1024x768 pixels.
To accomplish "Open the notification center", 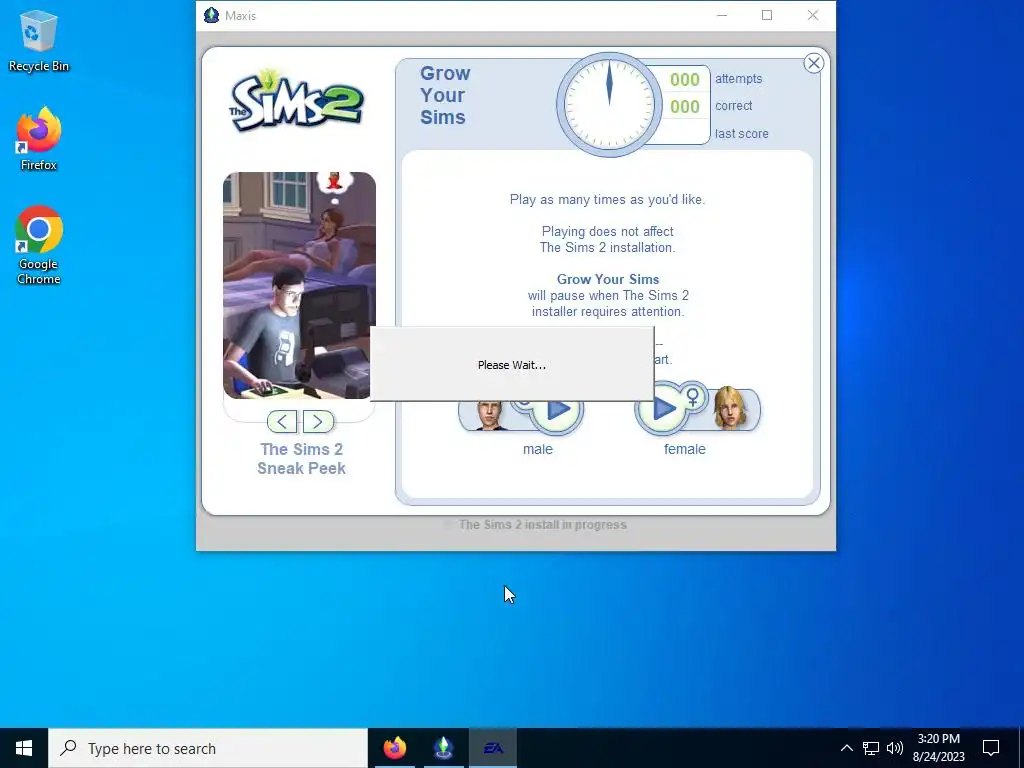I will click(991, 748).
